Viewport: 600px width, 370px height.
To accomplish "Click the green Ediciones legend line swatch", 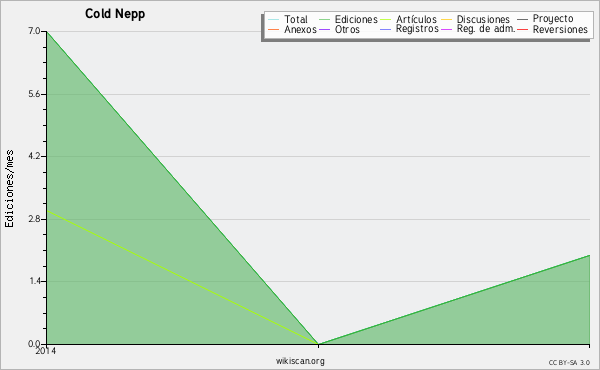I will coord(324,20).
